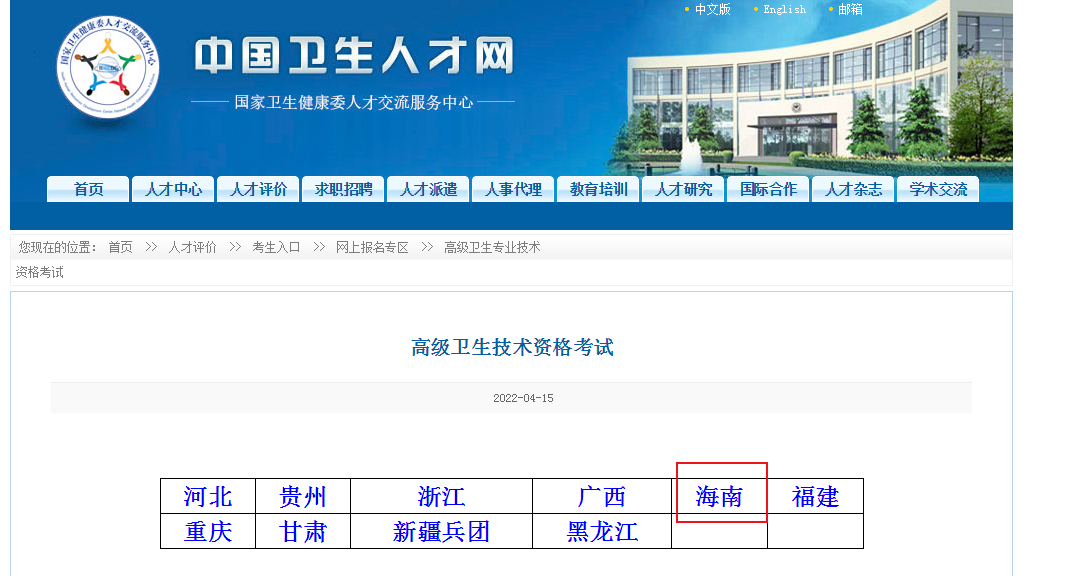Viewport: 1070px width, 576px height.
Task: Select 重庆 city link
Action: (208, 532)
